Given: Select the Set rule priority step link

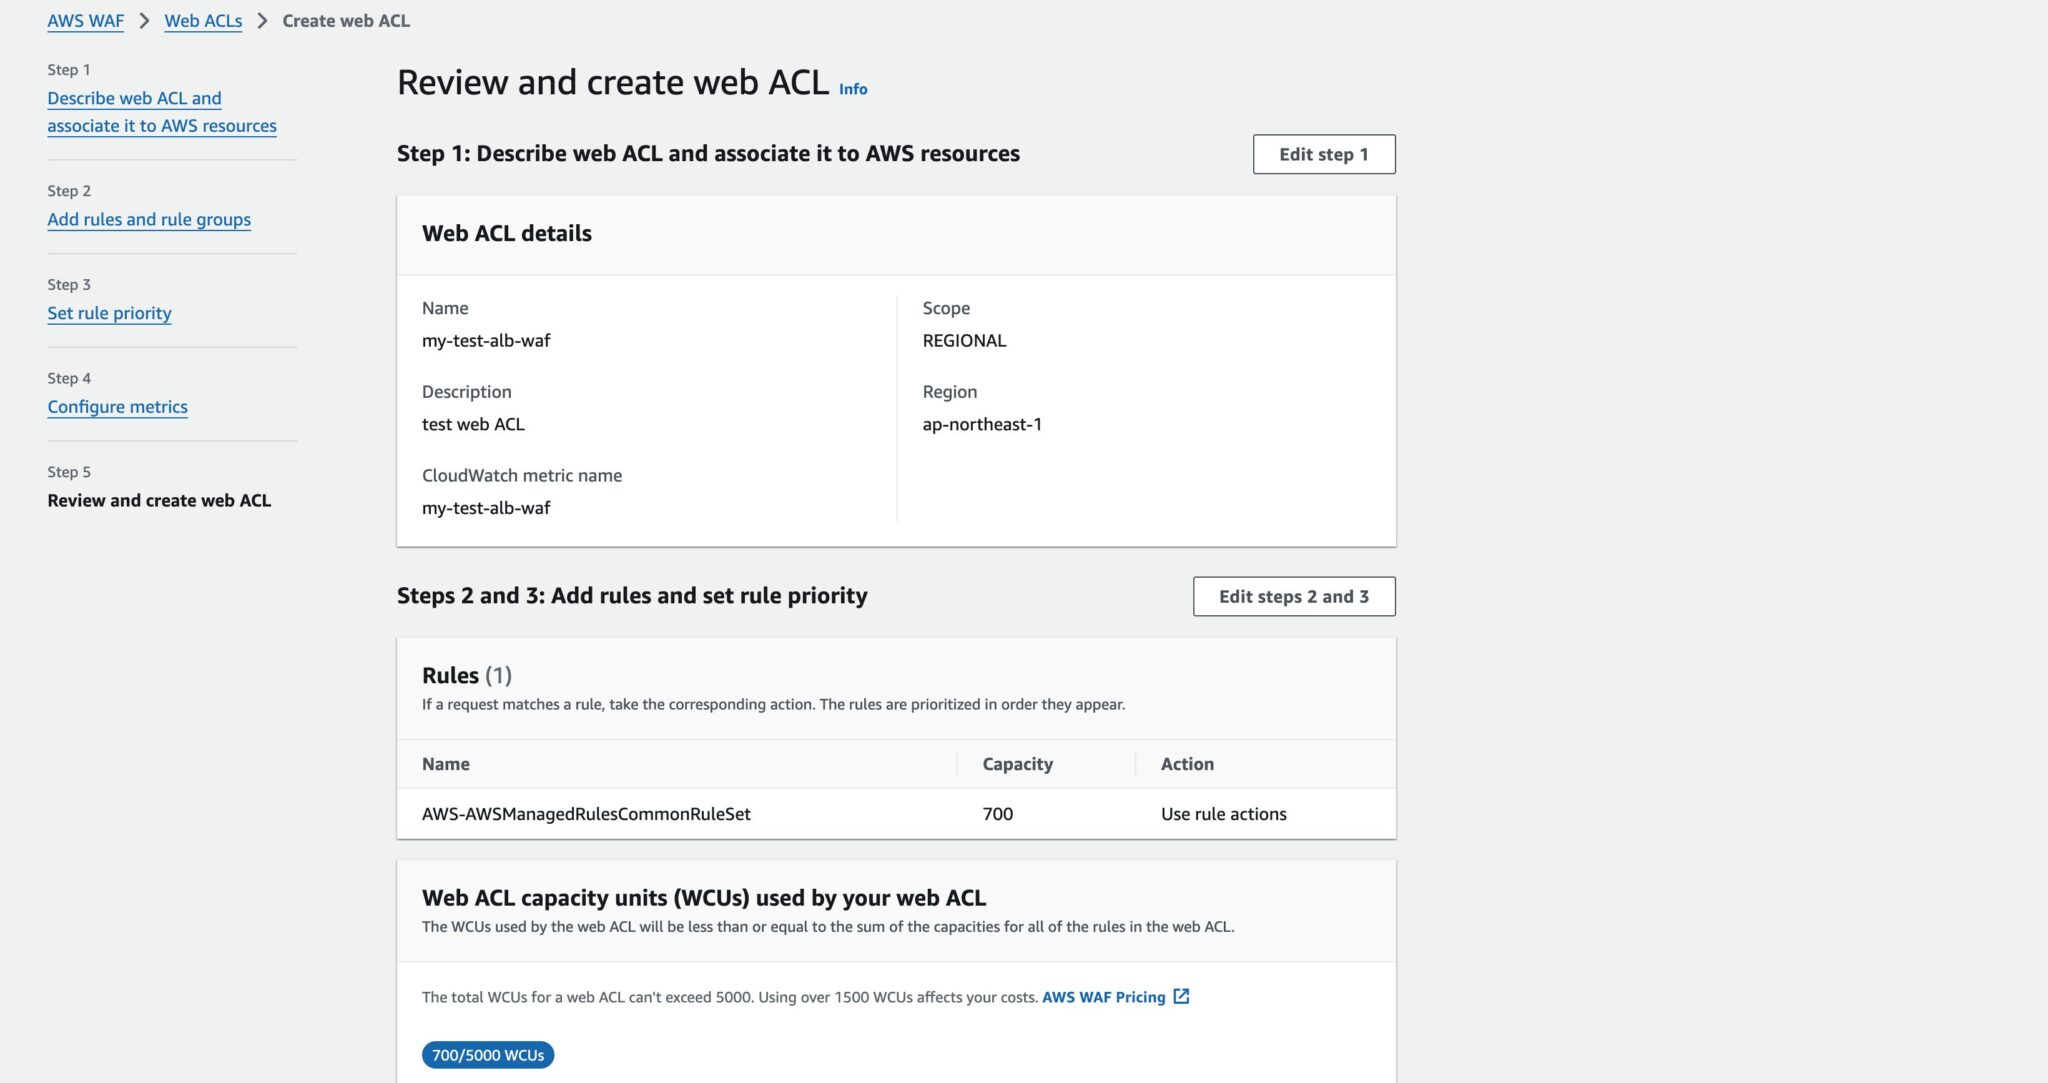Looking at the screenshot, I should [109, 313].
